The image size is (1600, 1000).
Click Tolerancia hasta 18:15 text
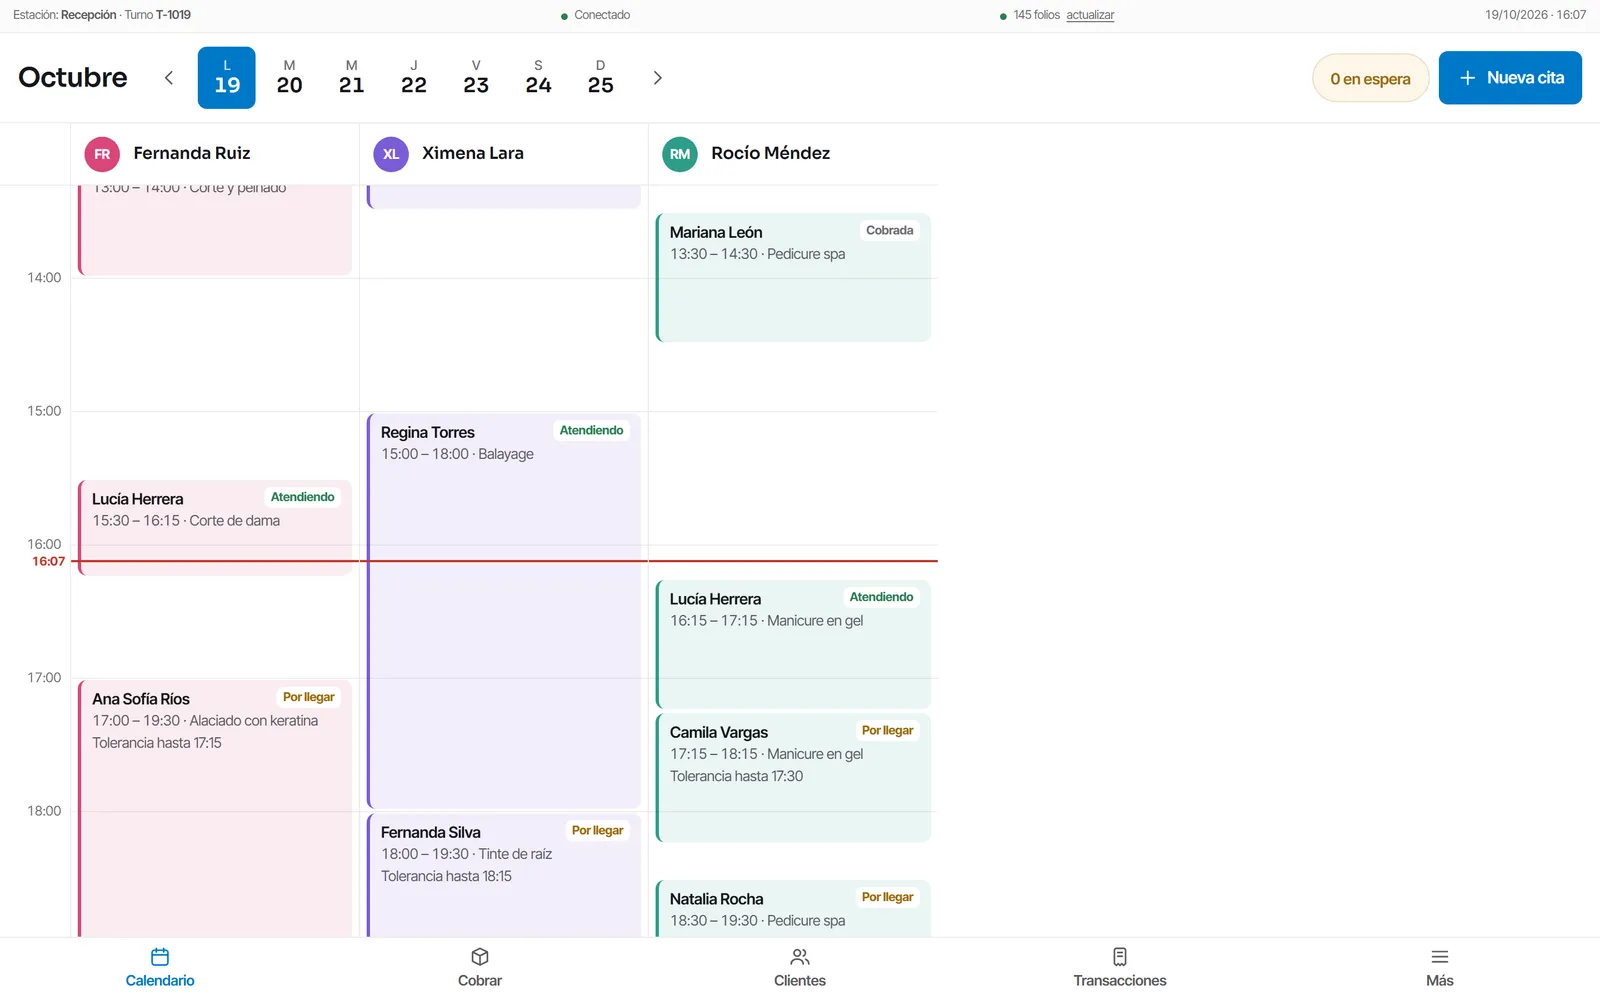tap(446, 876)
